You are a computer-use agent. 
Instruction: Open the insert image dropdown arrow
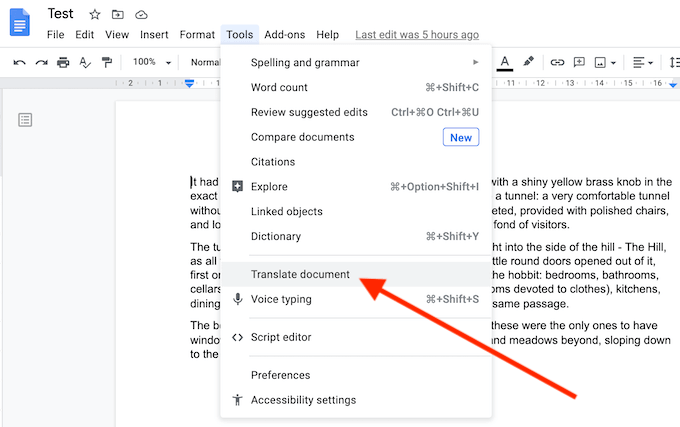coord(613,63)
